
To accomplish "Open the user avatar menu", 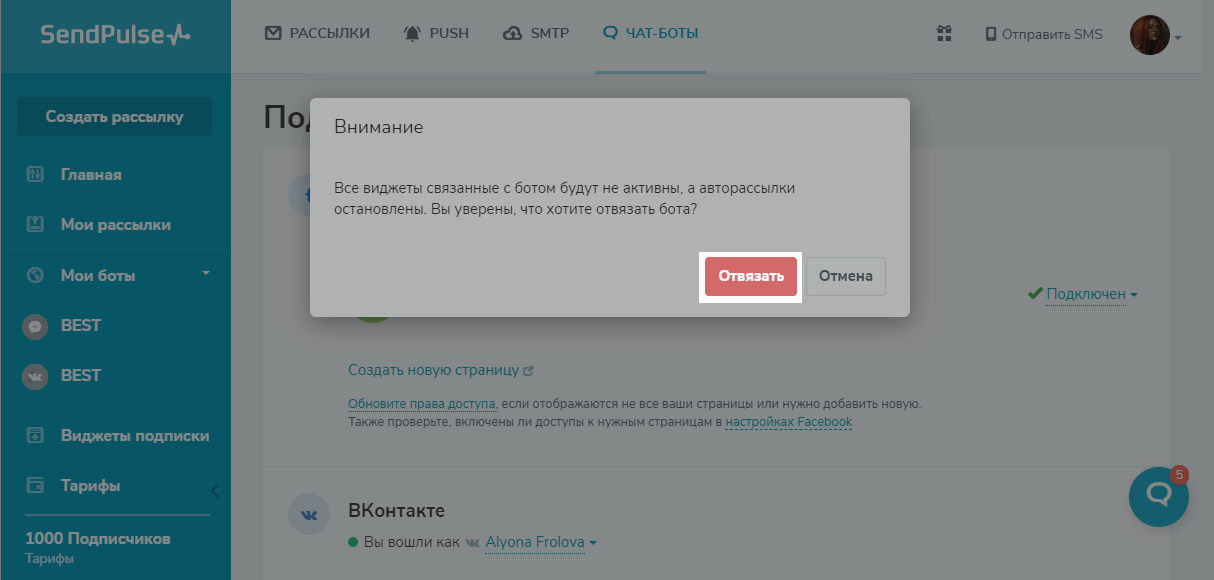I will (1155, 35).
